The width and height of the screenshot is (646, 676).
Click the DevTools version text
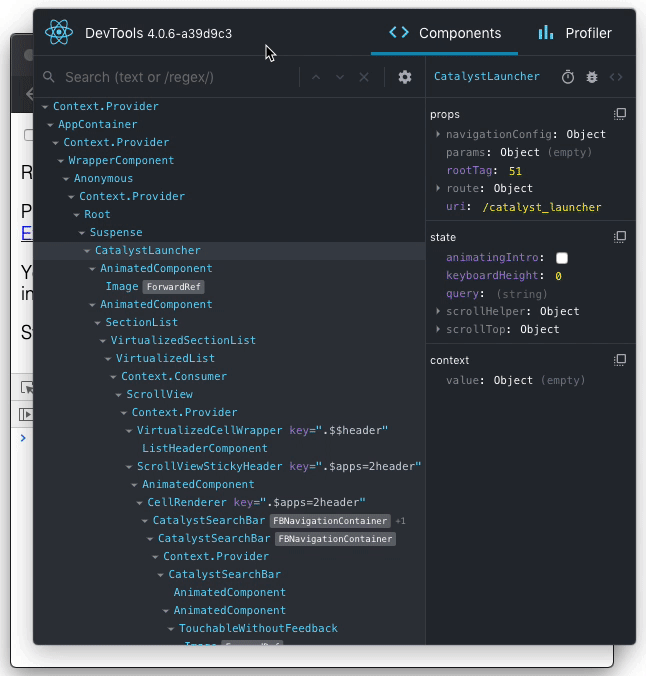point(190,34)
